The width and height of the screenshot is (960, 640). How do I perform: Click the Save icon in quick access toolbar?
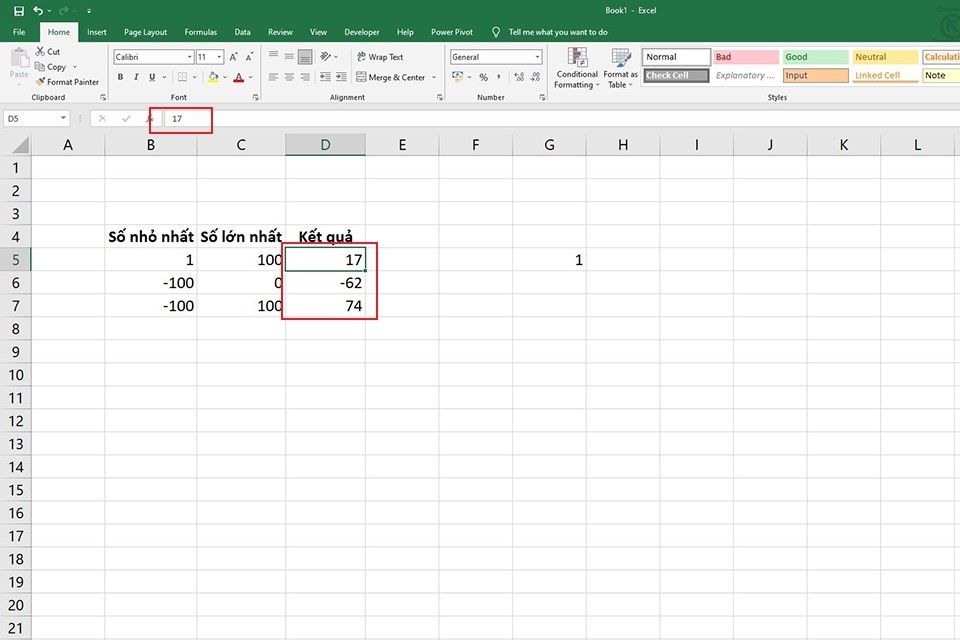(x=18, y=10)
